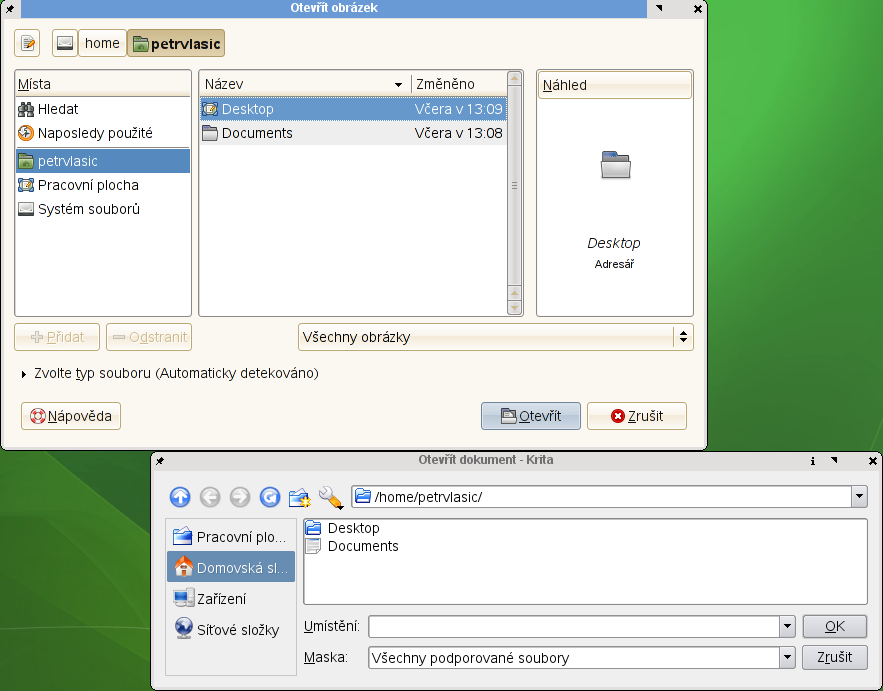Screen dimensions: 883x691
Task: Go to the home path segment
Action: point(102,43)
